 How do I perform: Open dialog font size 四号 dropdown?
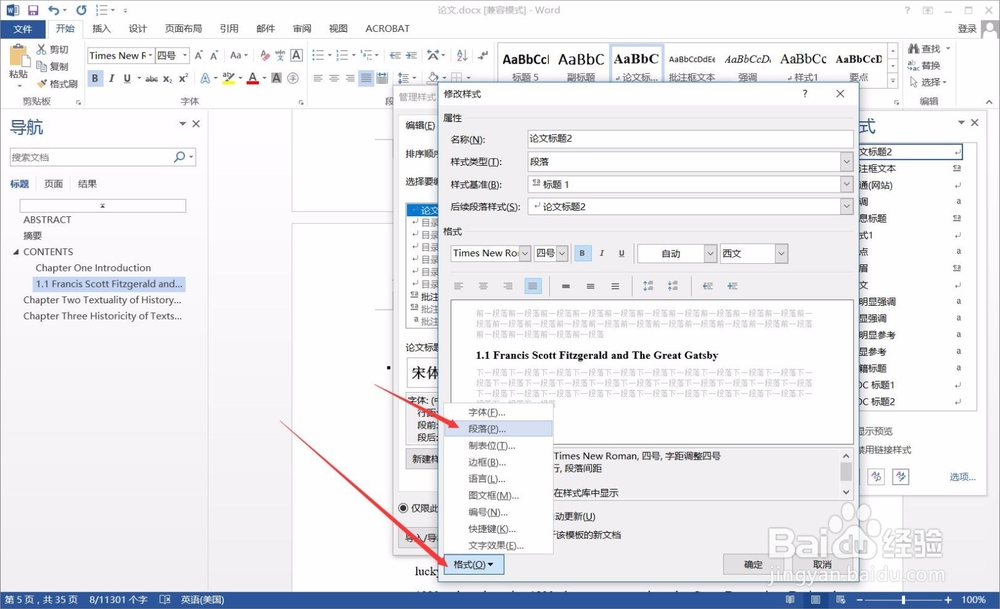[x=562, y=253]
